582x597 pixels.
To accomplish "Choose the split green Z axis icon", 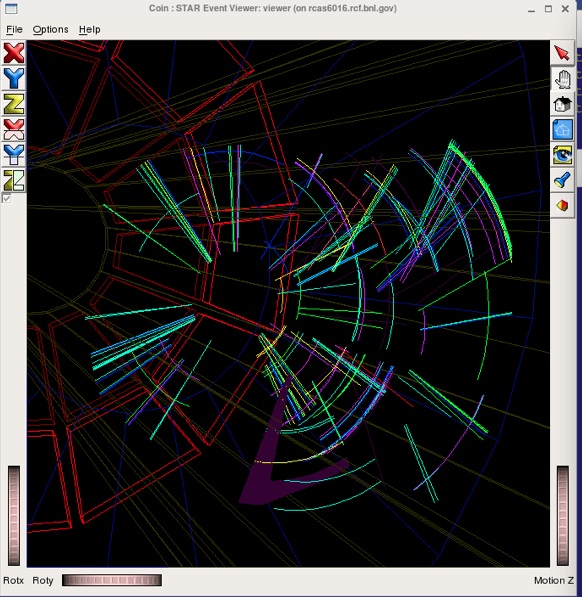I will 14,180.
